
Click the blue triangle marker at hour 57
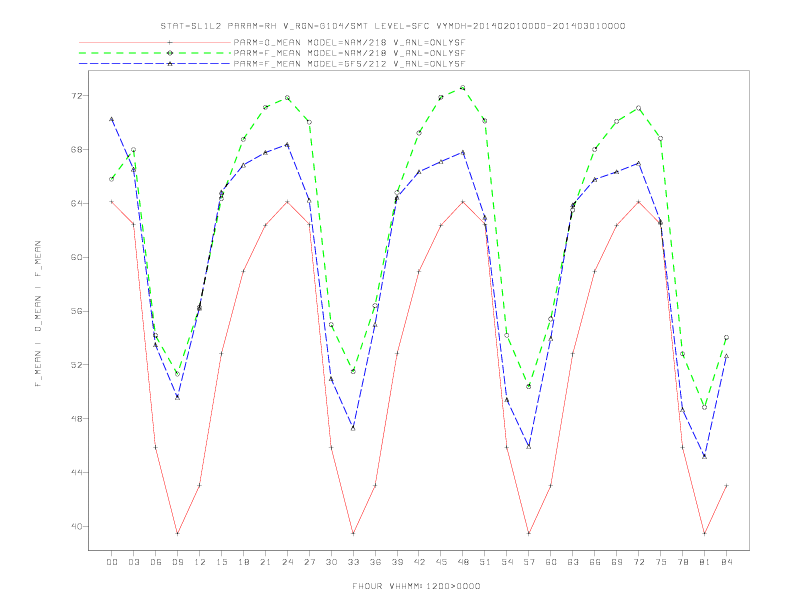click(529, 447)
